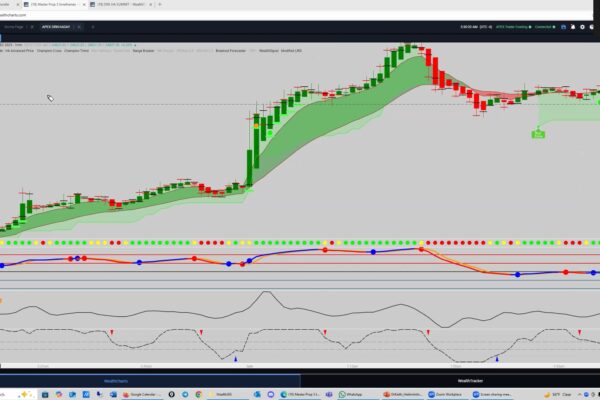Screen dimensions: 600x400
Task: Open the WealthTracker bottom panel
Action: coord(470,380)
